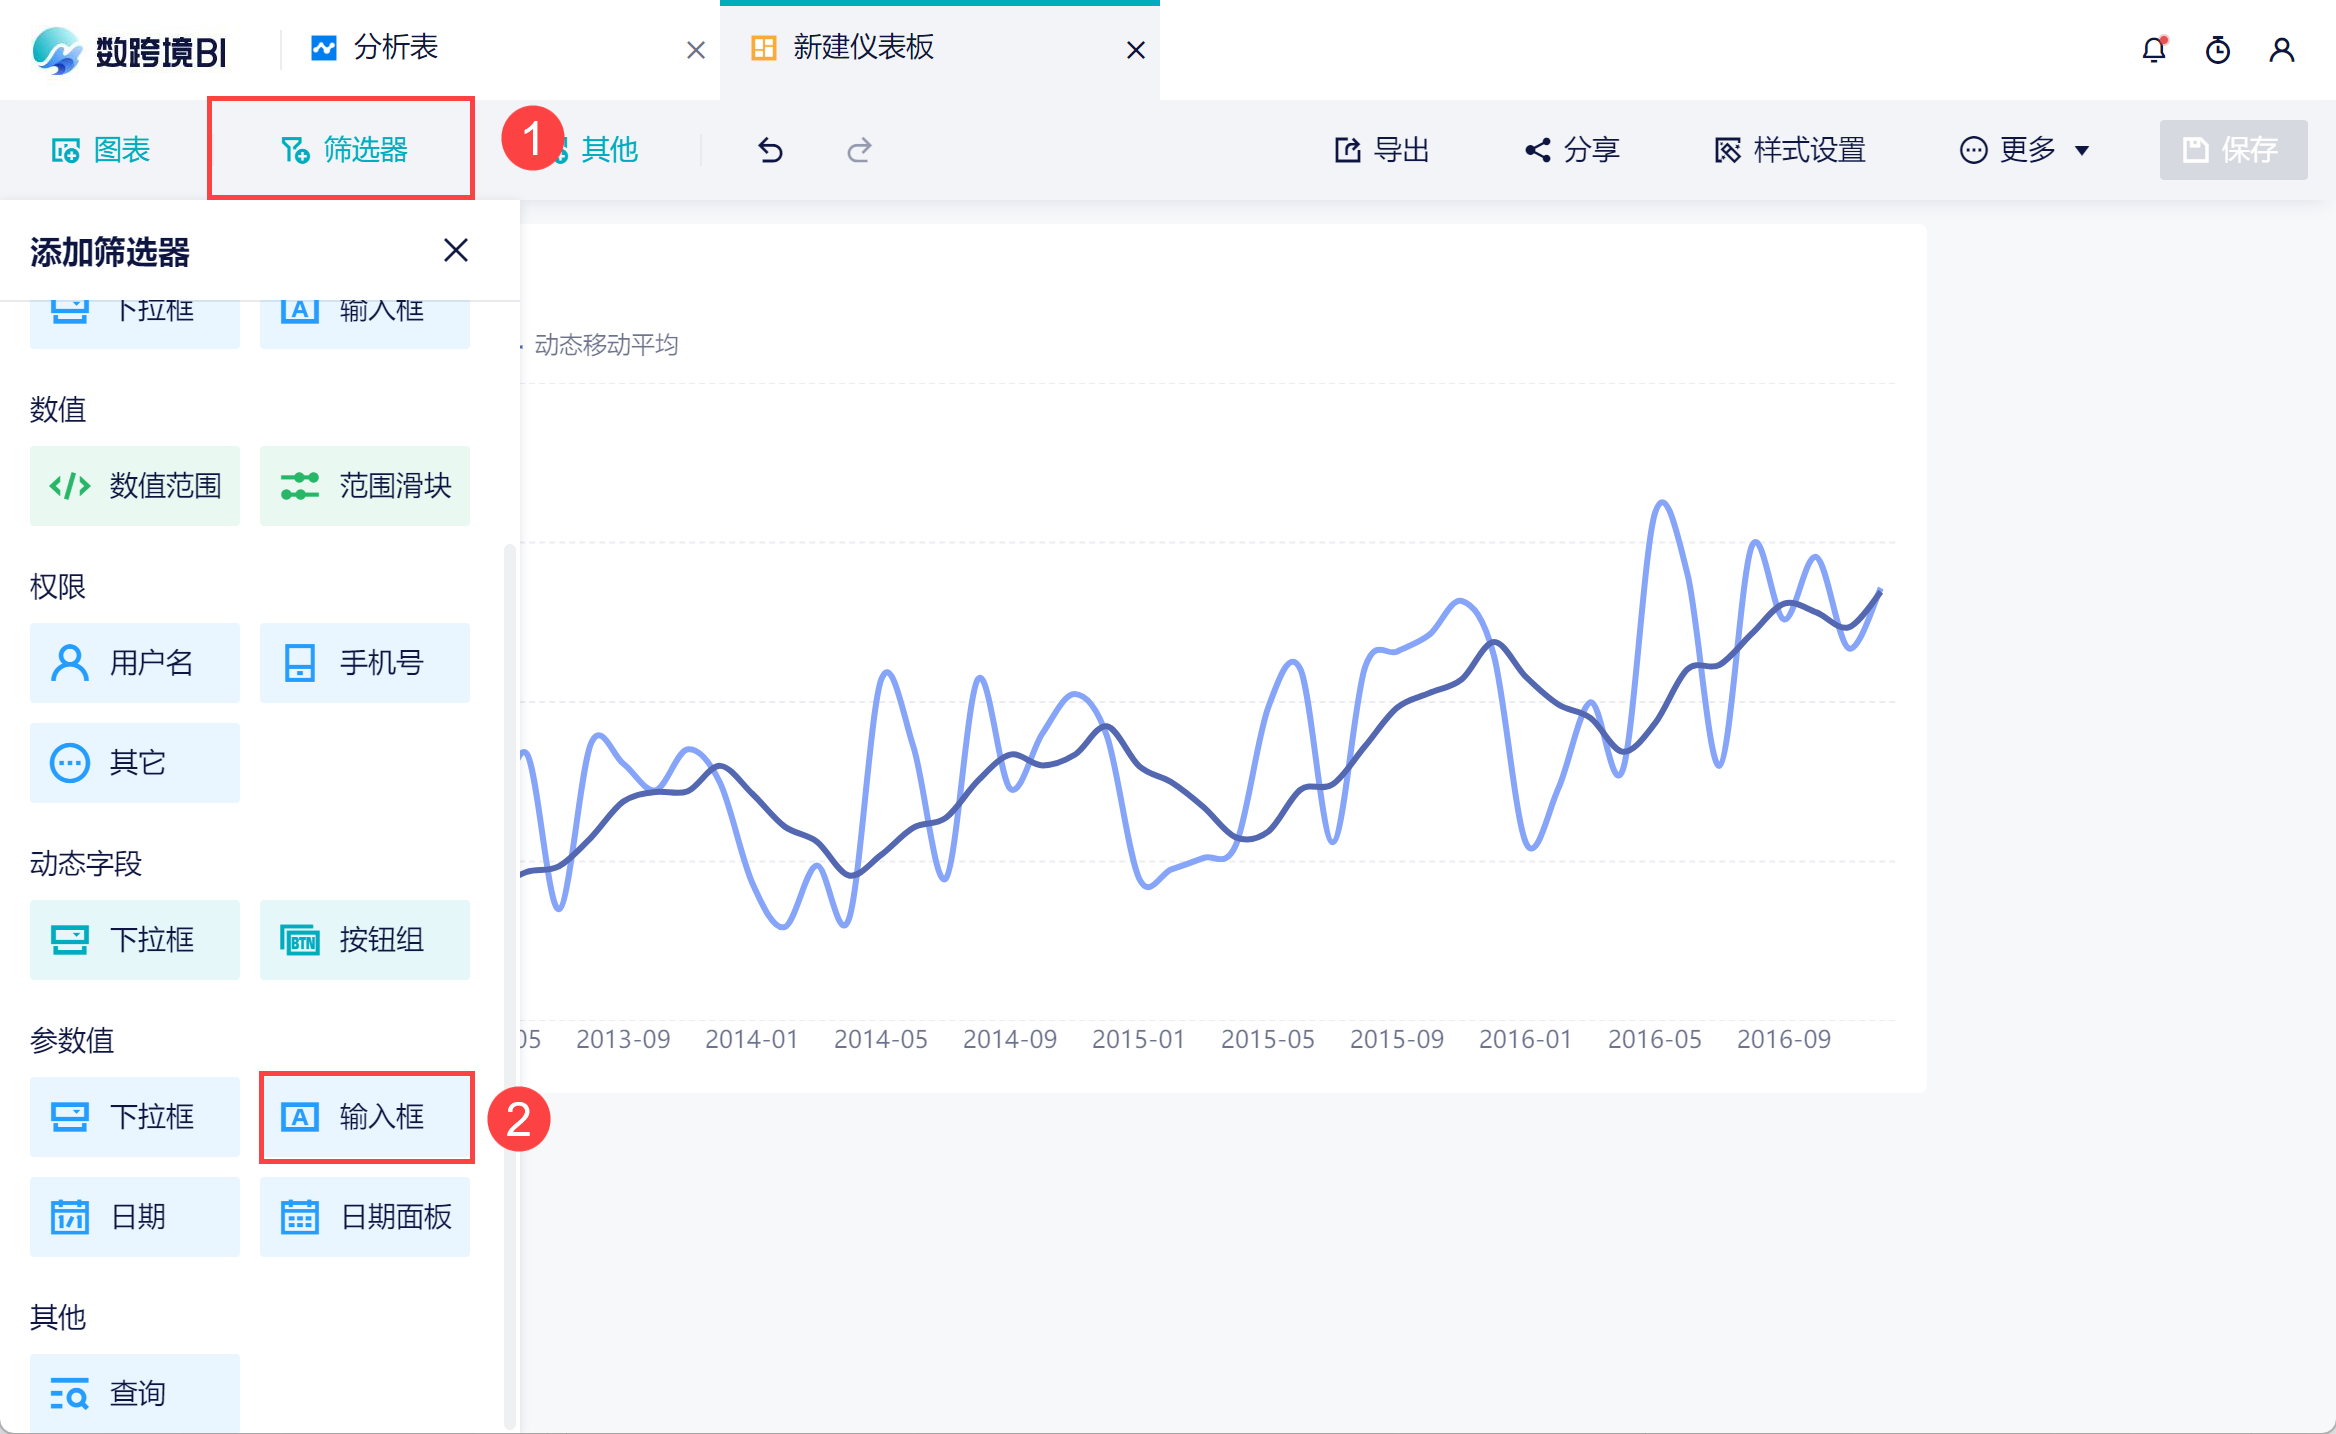
Task: Open 样式设置 style settings
Action: (x=1790, y=150)
